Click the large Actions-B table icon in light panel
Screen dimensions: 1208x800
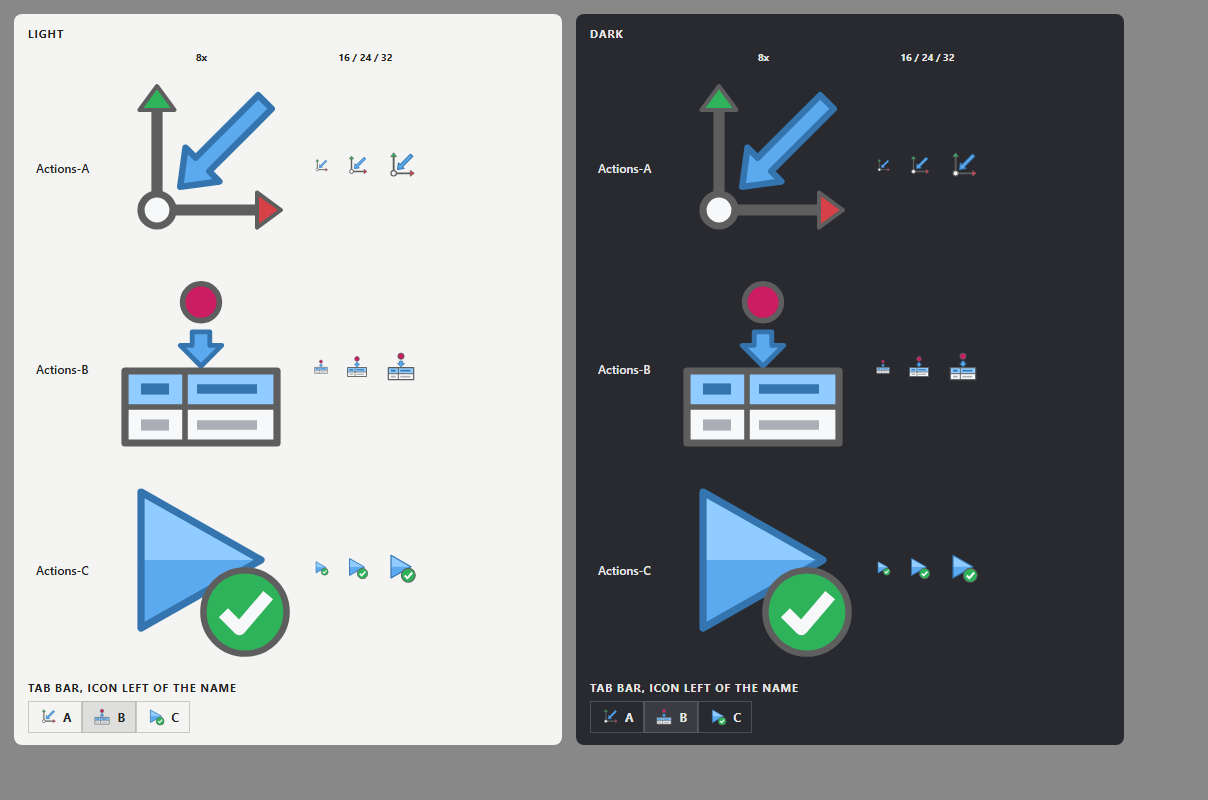(x=201, y=364)
